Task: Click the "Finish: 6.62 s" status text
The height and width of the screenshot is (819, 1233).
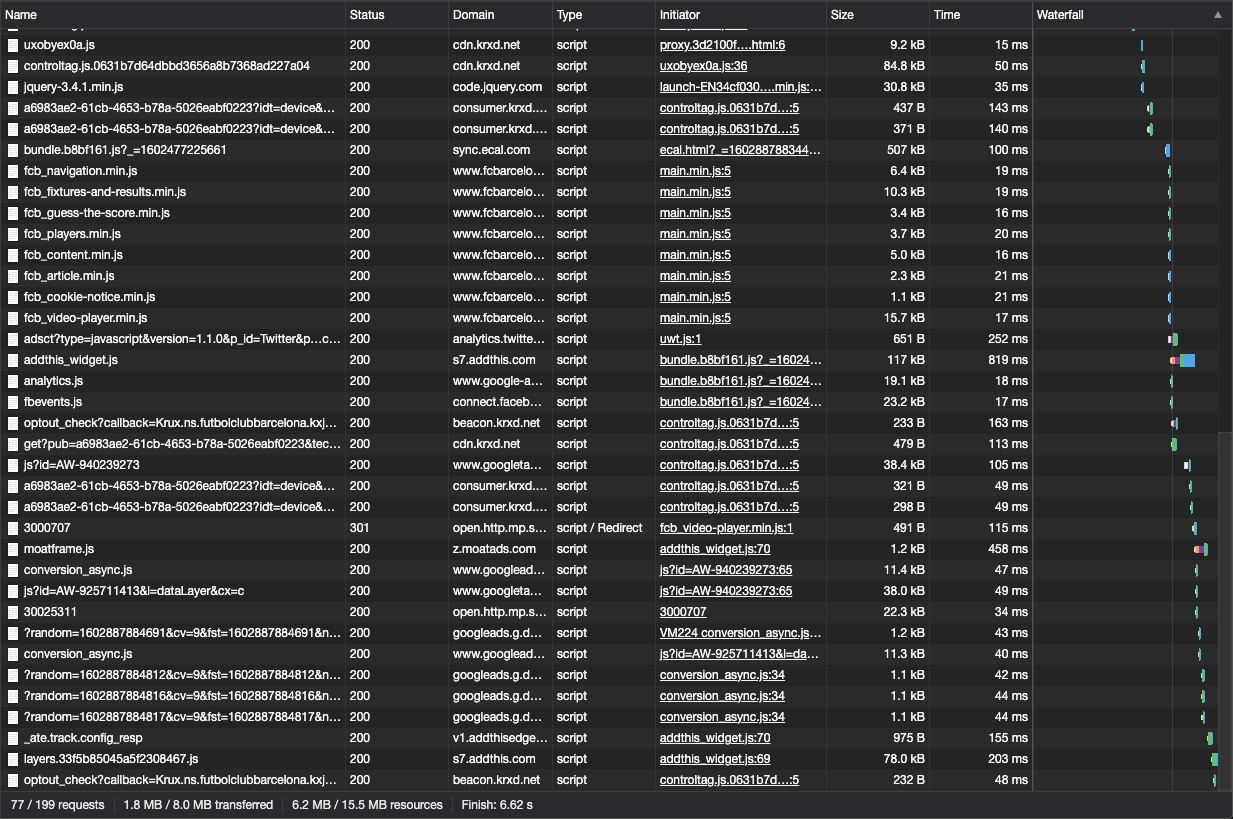Action: 497,805
